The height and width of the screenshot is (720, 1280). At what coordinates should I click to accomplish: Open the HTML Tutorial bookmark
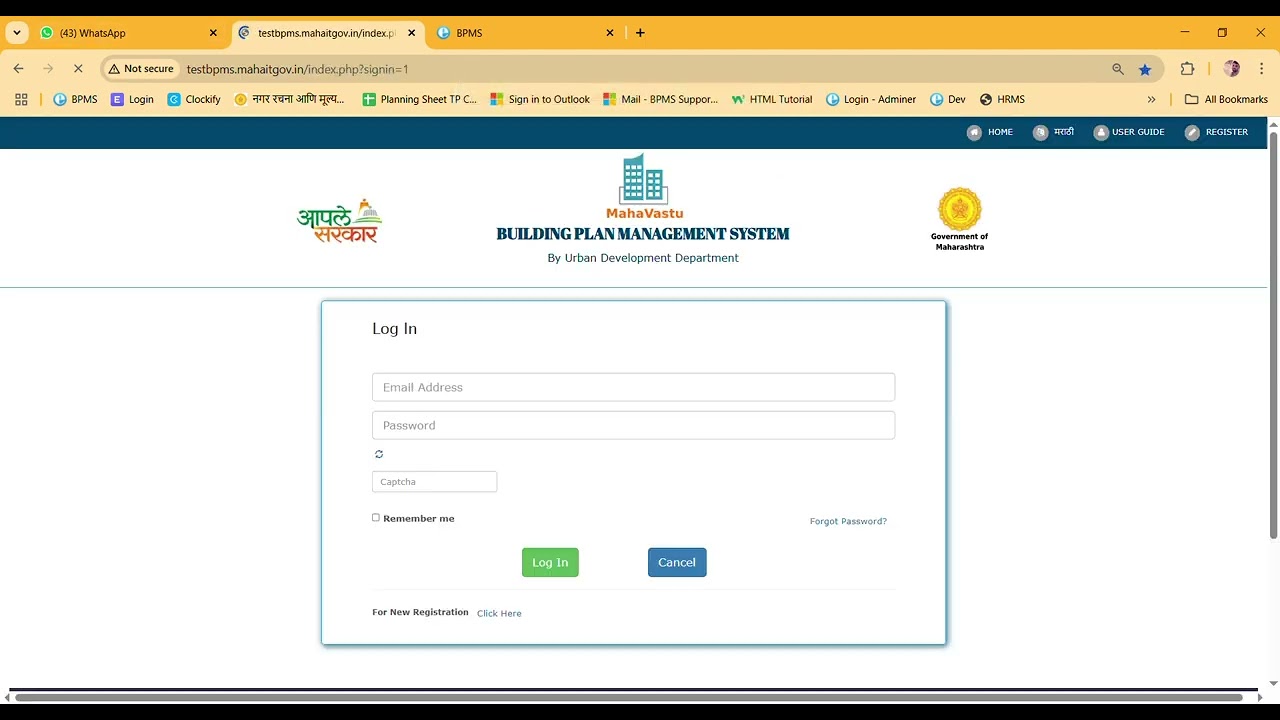click(772, 99)
